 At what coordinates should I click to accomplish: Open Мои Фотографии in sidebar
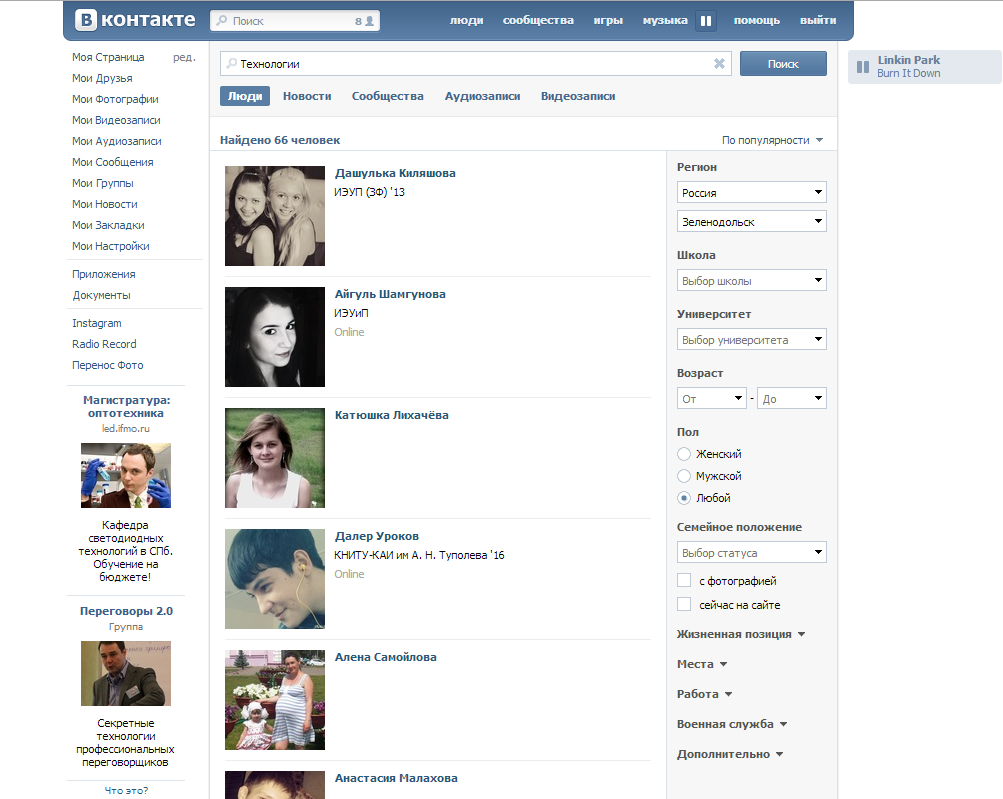(x=115, y=99)
